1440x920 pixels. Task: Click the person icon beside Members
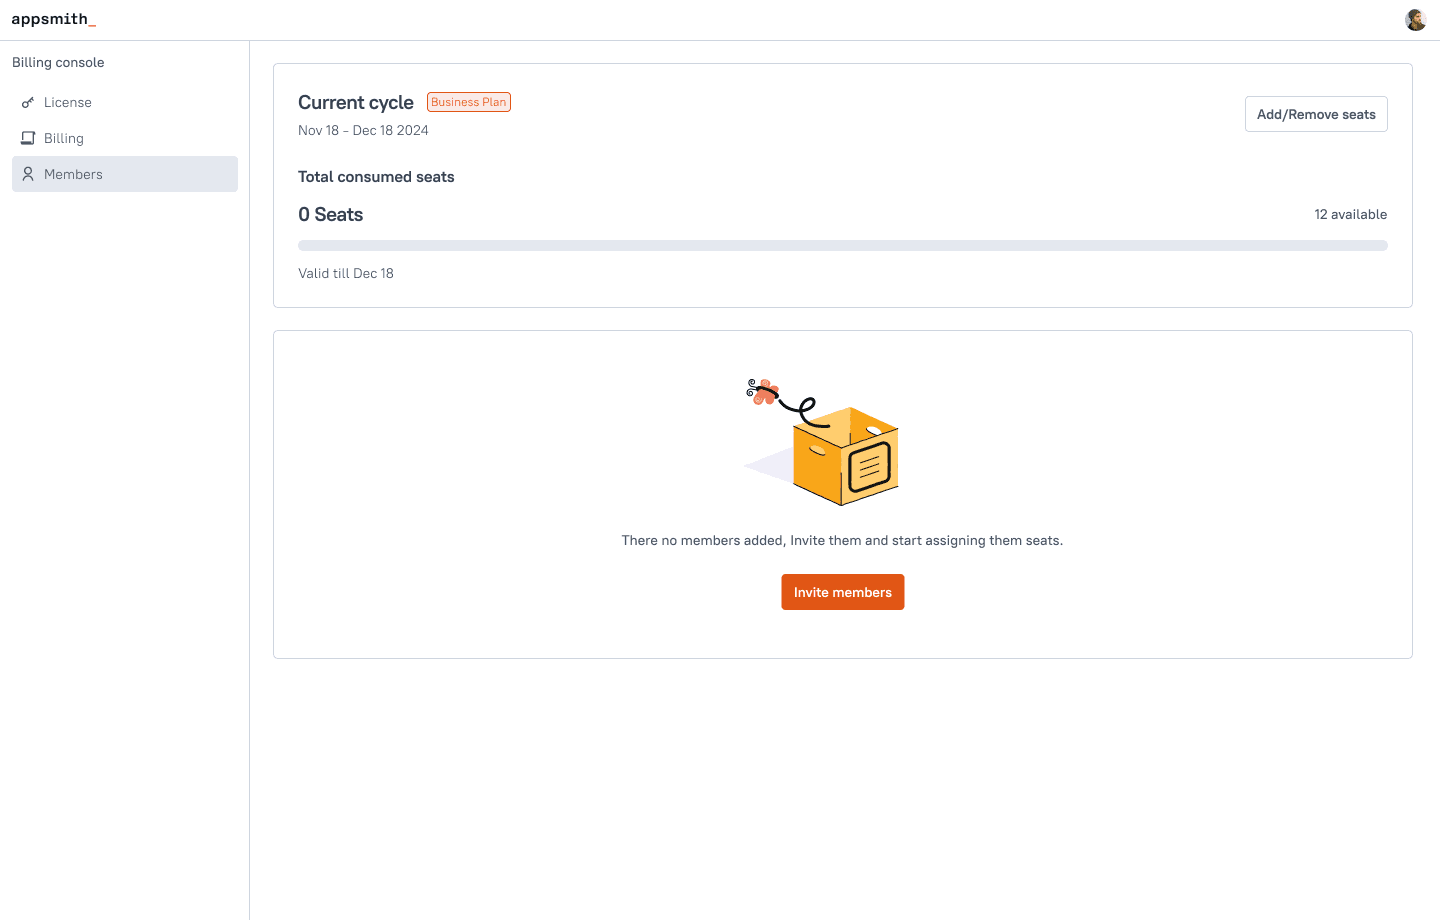[28, 174]
